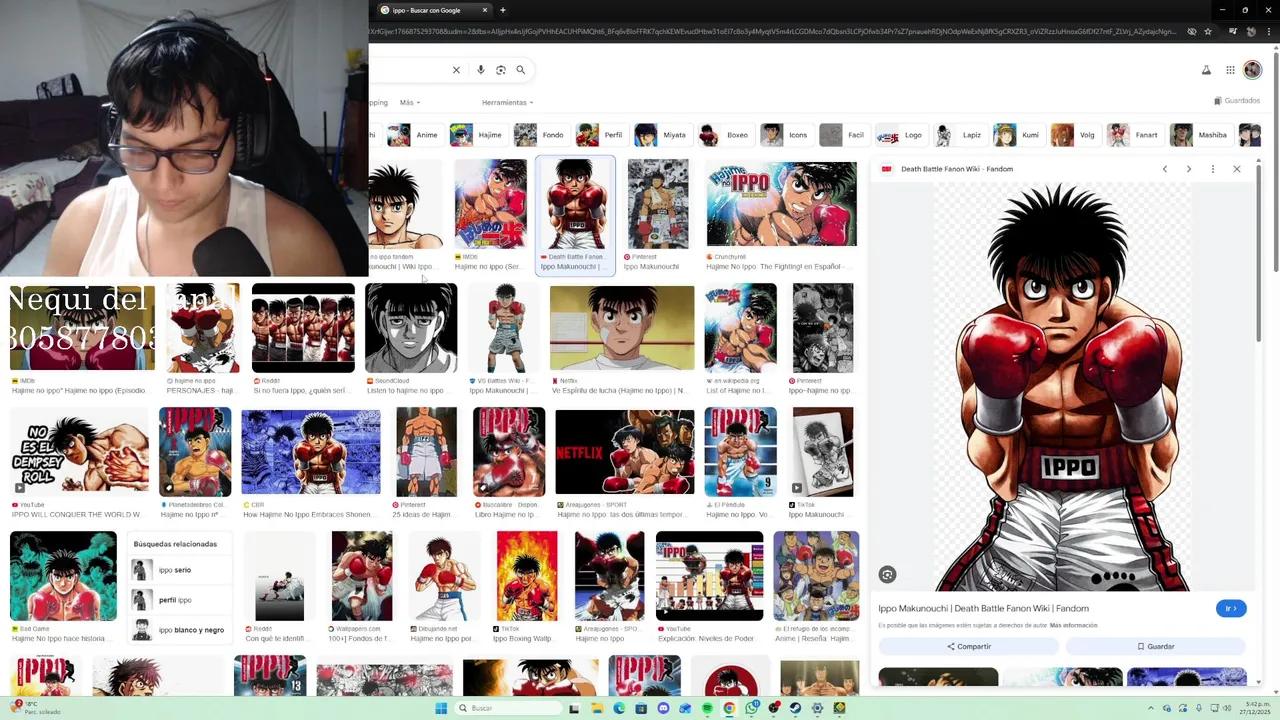1280x720 pixels.
Task: Open the SoundCloud black-and-white Ippo thumbnail
Action: [x=411, y=328]
